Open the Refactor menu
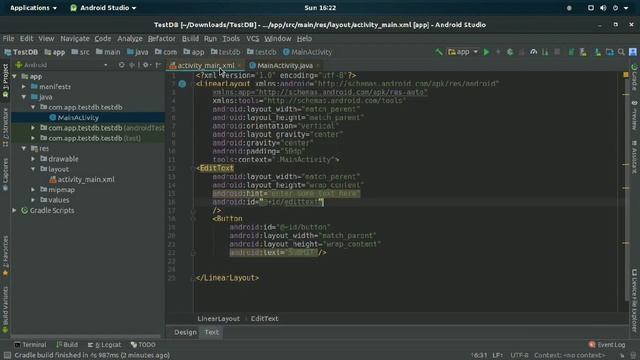The image size is (640, 360). (162, 38)
